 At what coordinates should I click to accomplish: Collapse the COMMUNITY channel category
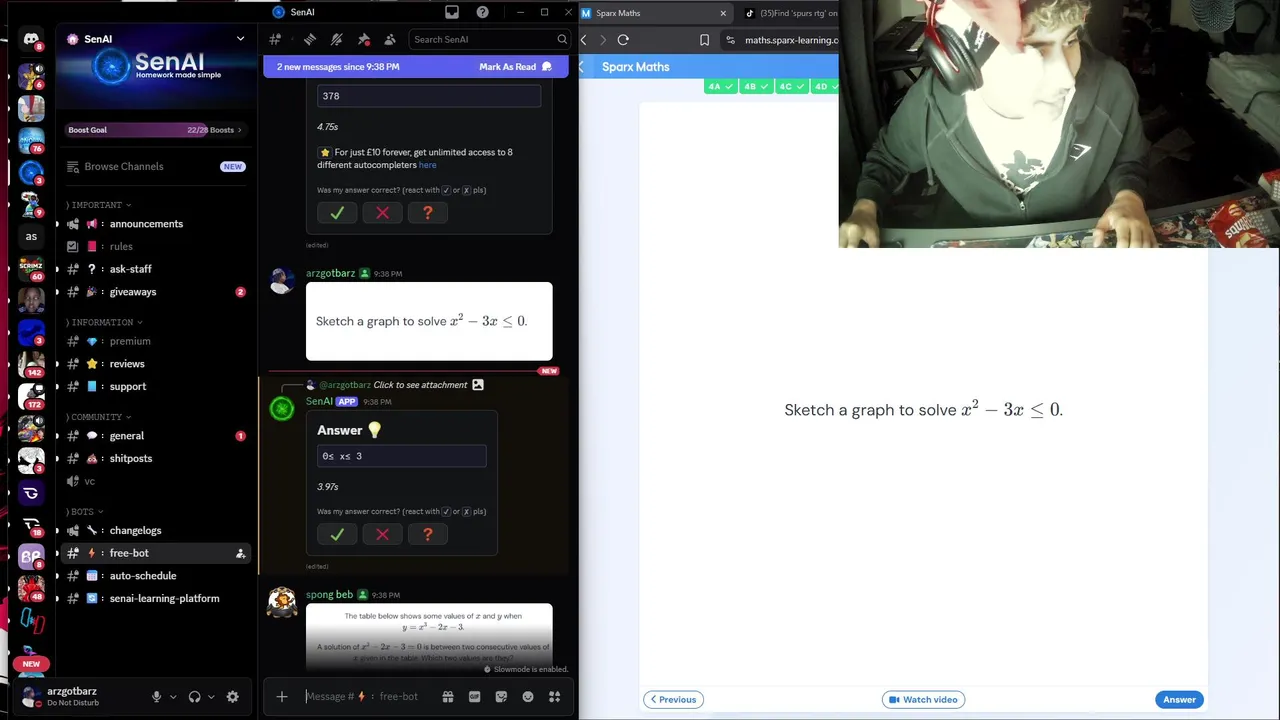pos(99,417)
